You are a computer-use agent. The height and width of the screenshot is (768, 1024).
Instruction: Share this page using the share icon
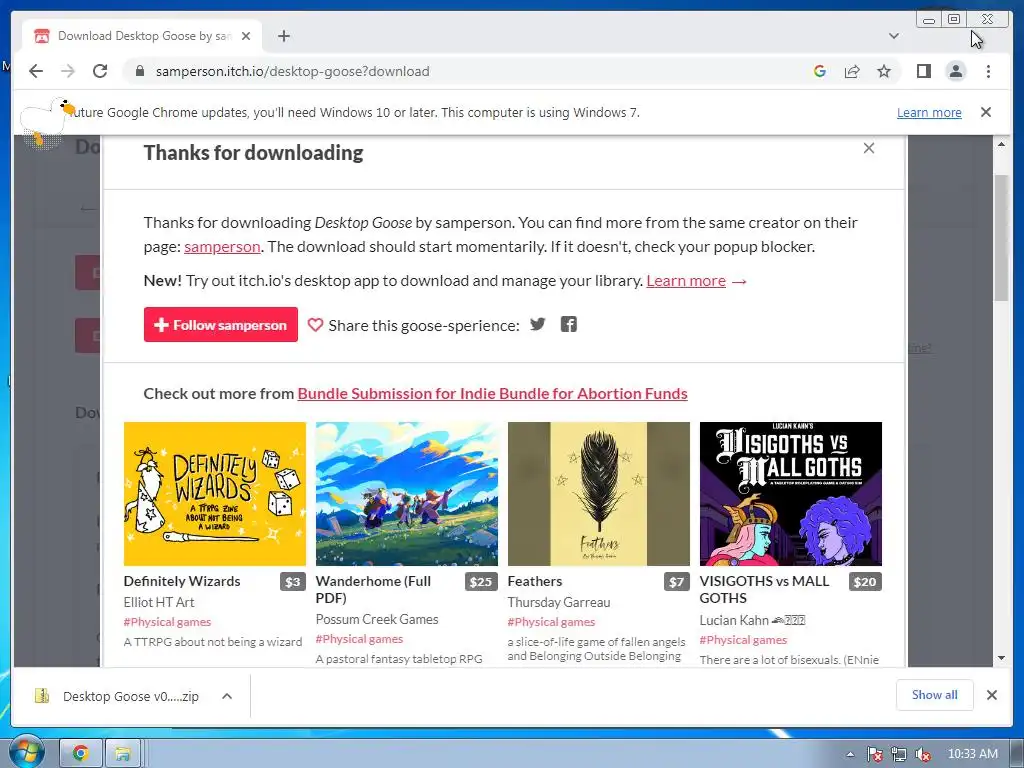[852, 71]
